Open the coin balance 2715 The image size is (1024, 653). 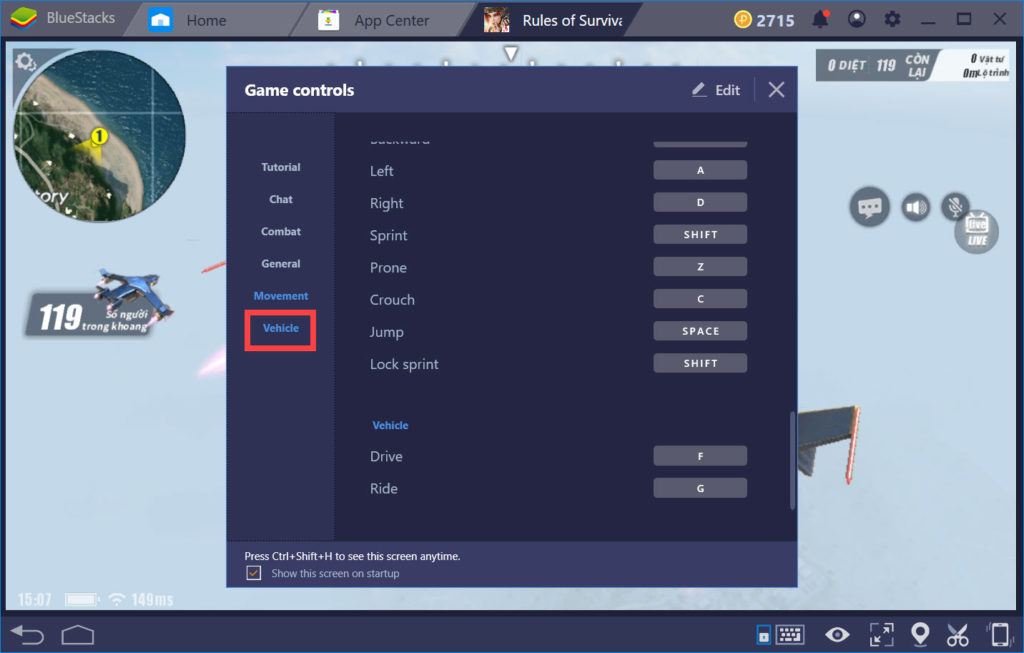764,20
